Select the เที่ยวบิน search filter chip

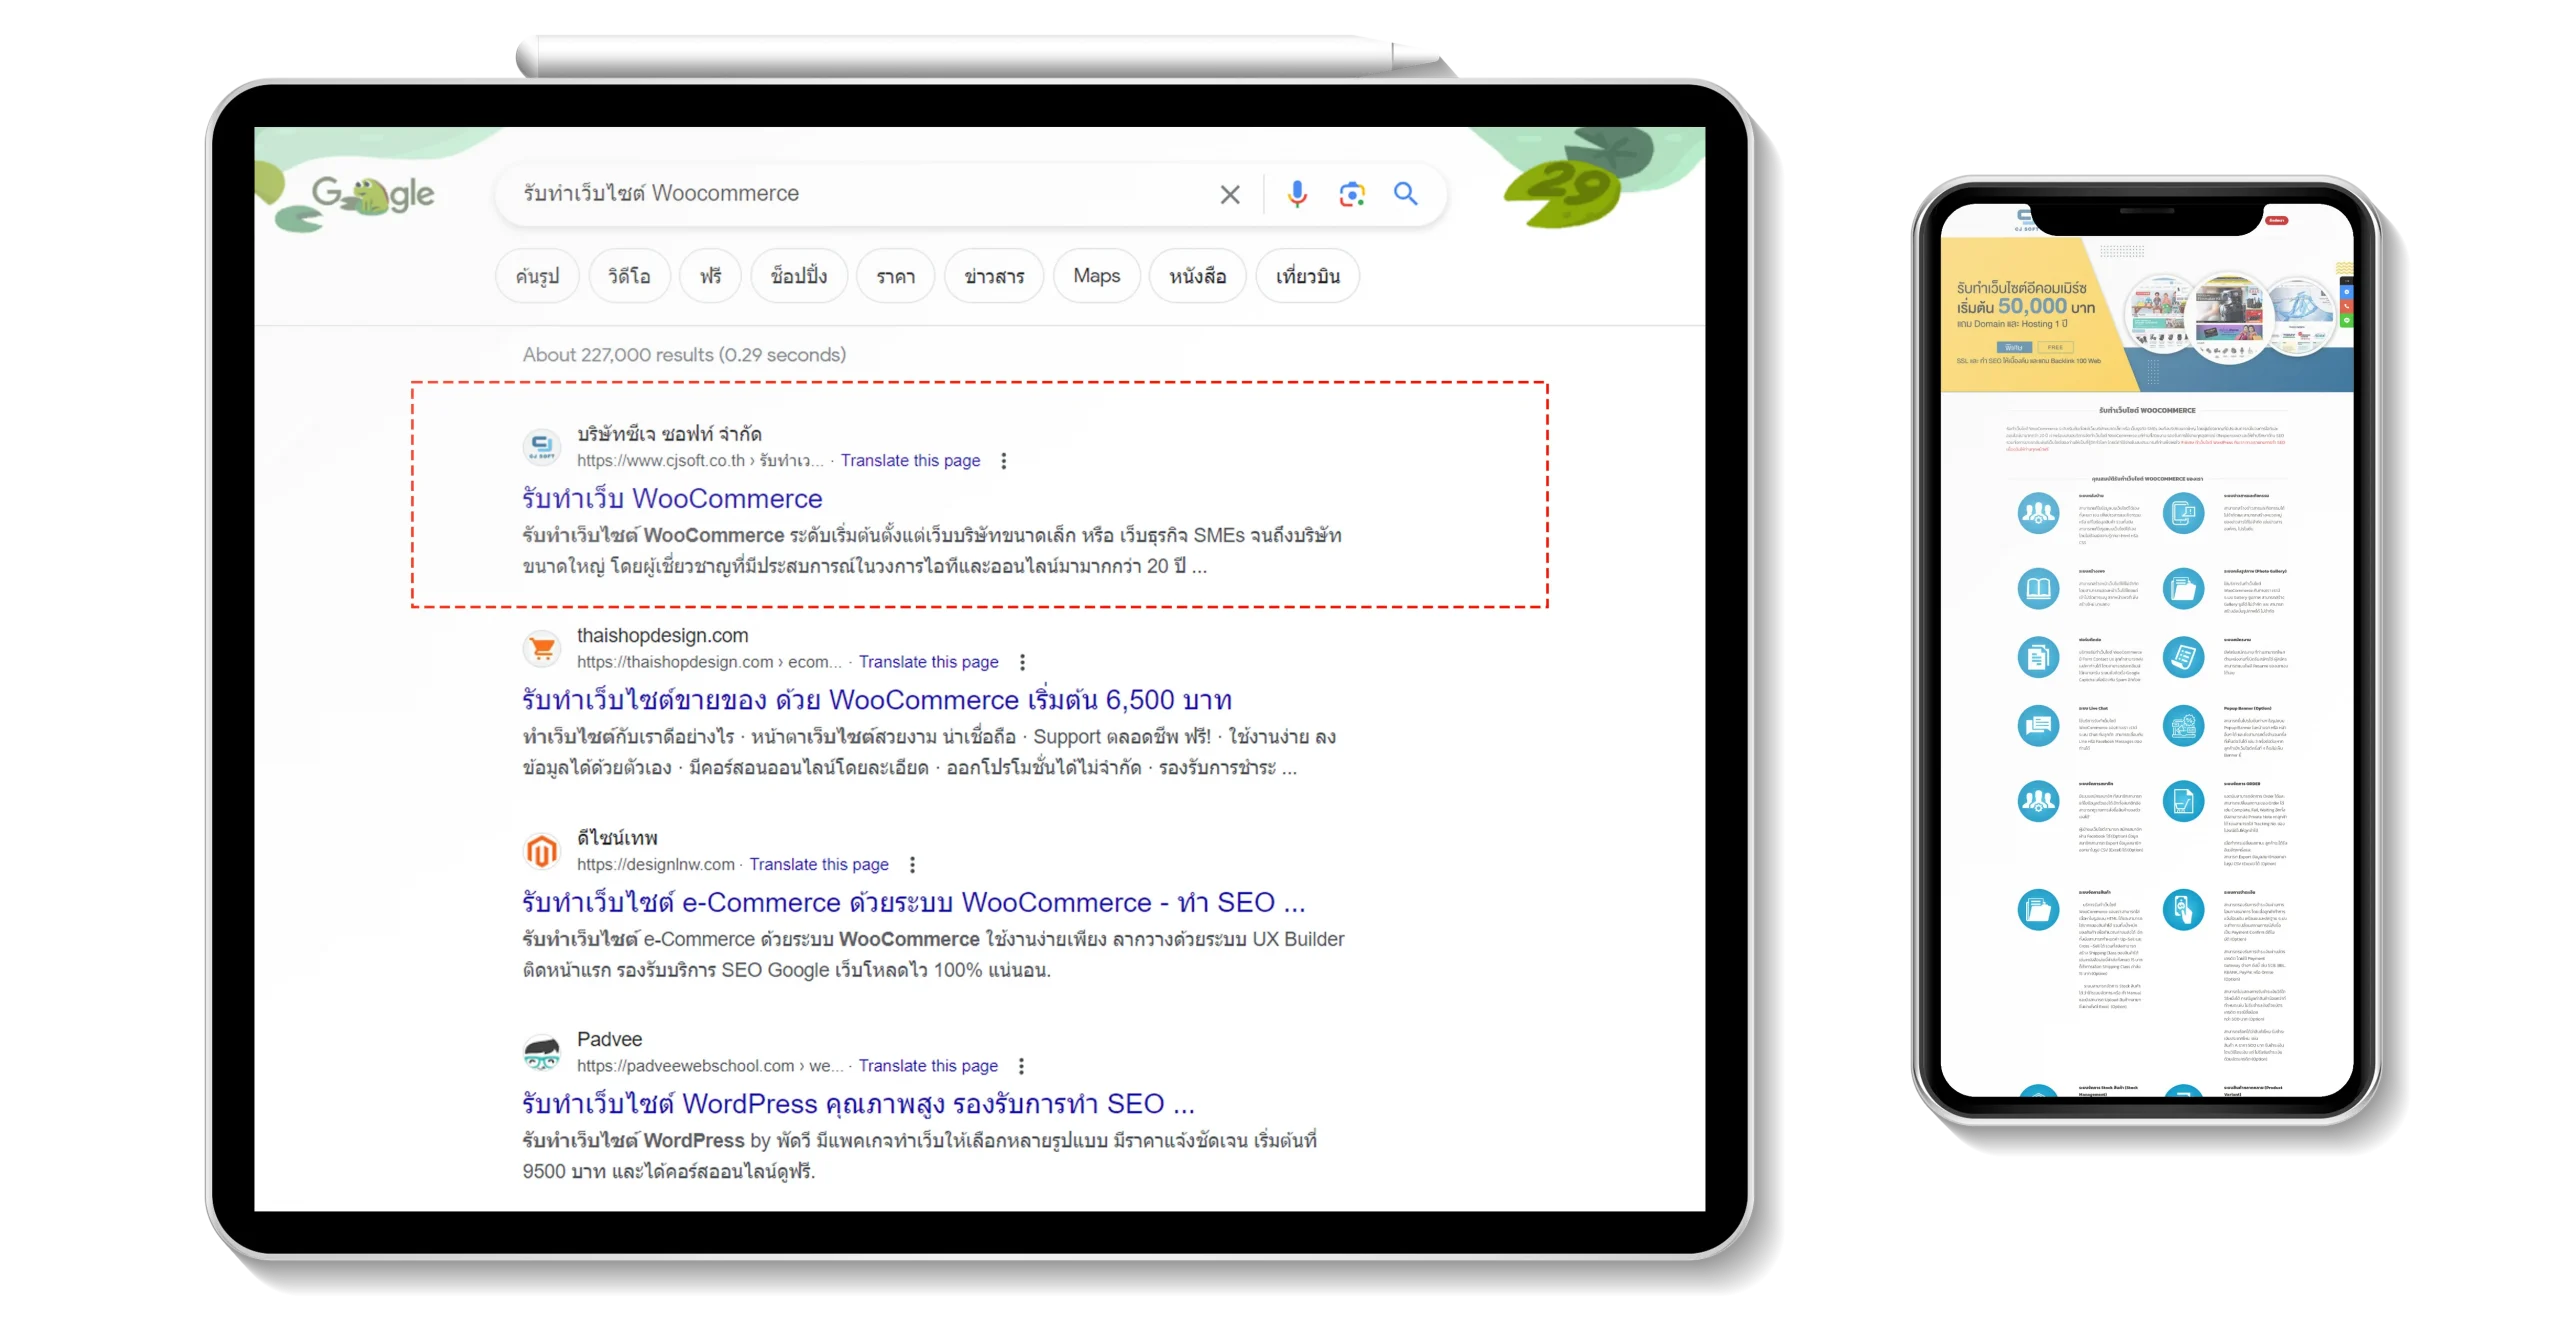[1307, 276]
